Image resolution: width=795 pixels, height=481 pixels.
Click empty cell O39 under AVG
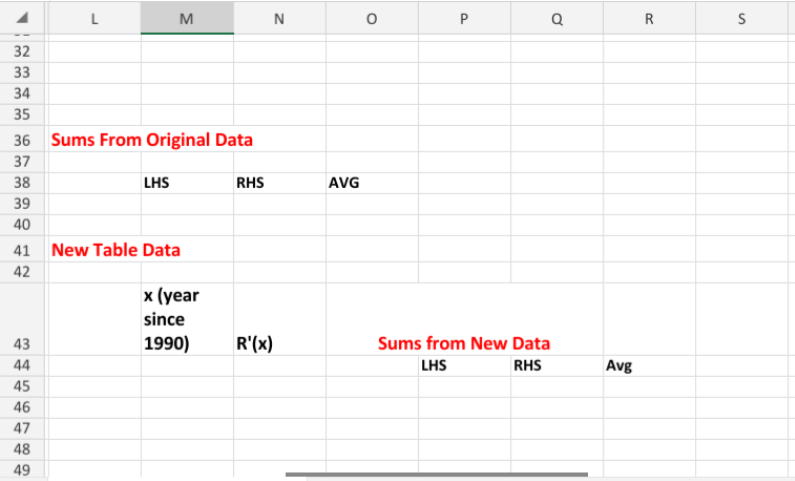point(372,204)
